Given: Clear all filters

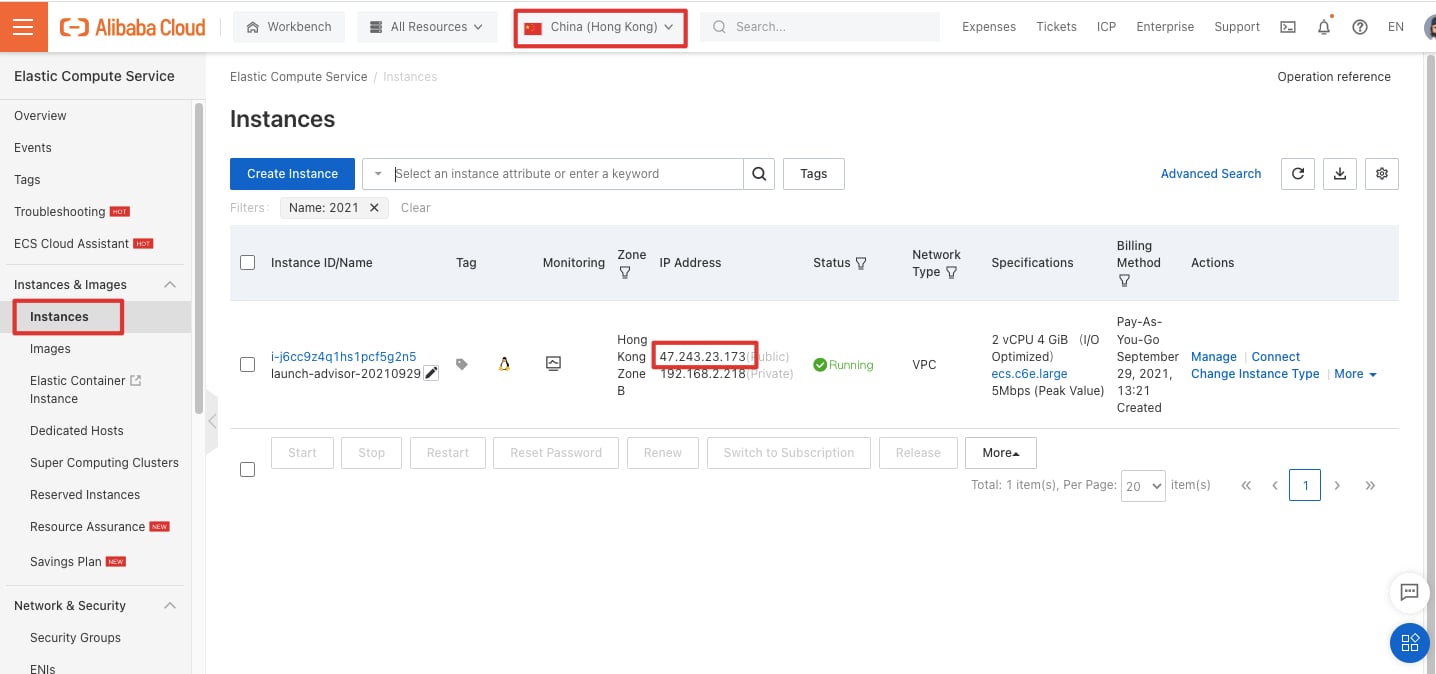Looking at the screenshot, I should [415, 208].
